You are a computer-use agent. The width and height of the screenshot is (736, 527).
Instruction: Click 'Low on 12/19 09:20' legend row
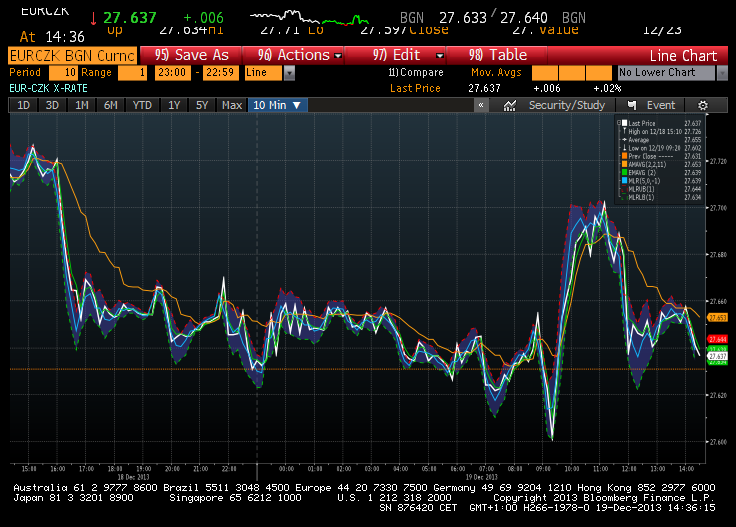[x=659, y=148]
